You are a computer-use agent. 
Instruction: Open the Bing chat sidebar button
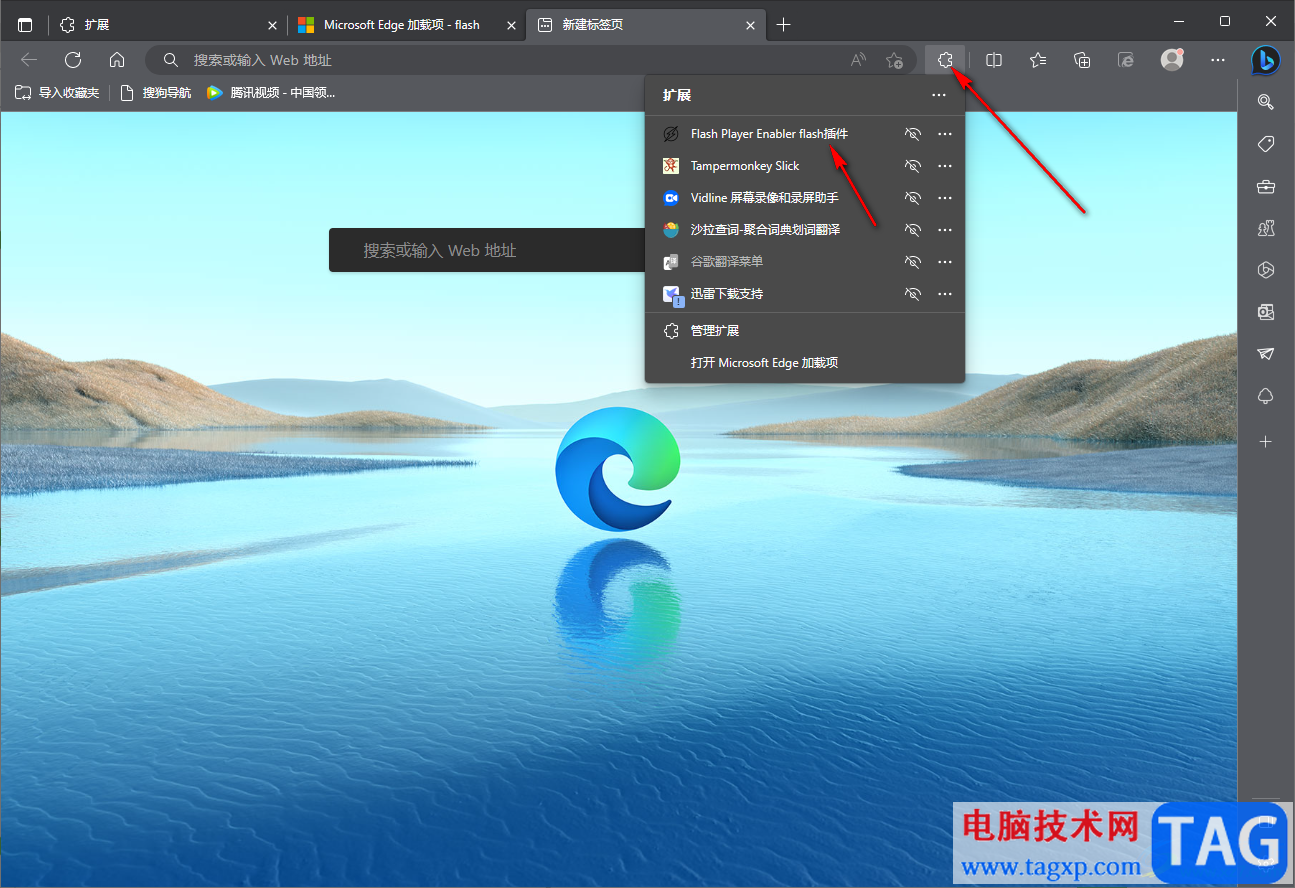(1266, 60)
